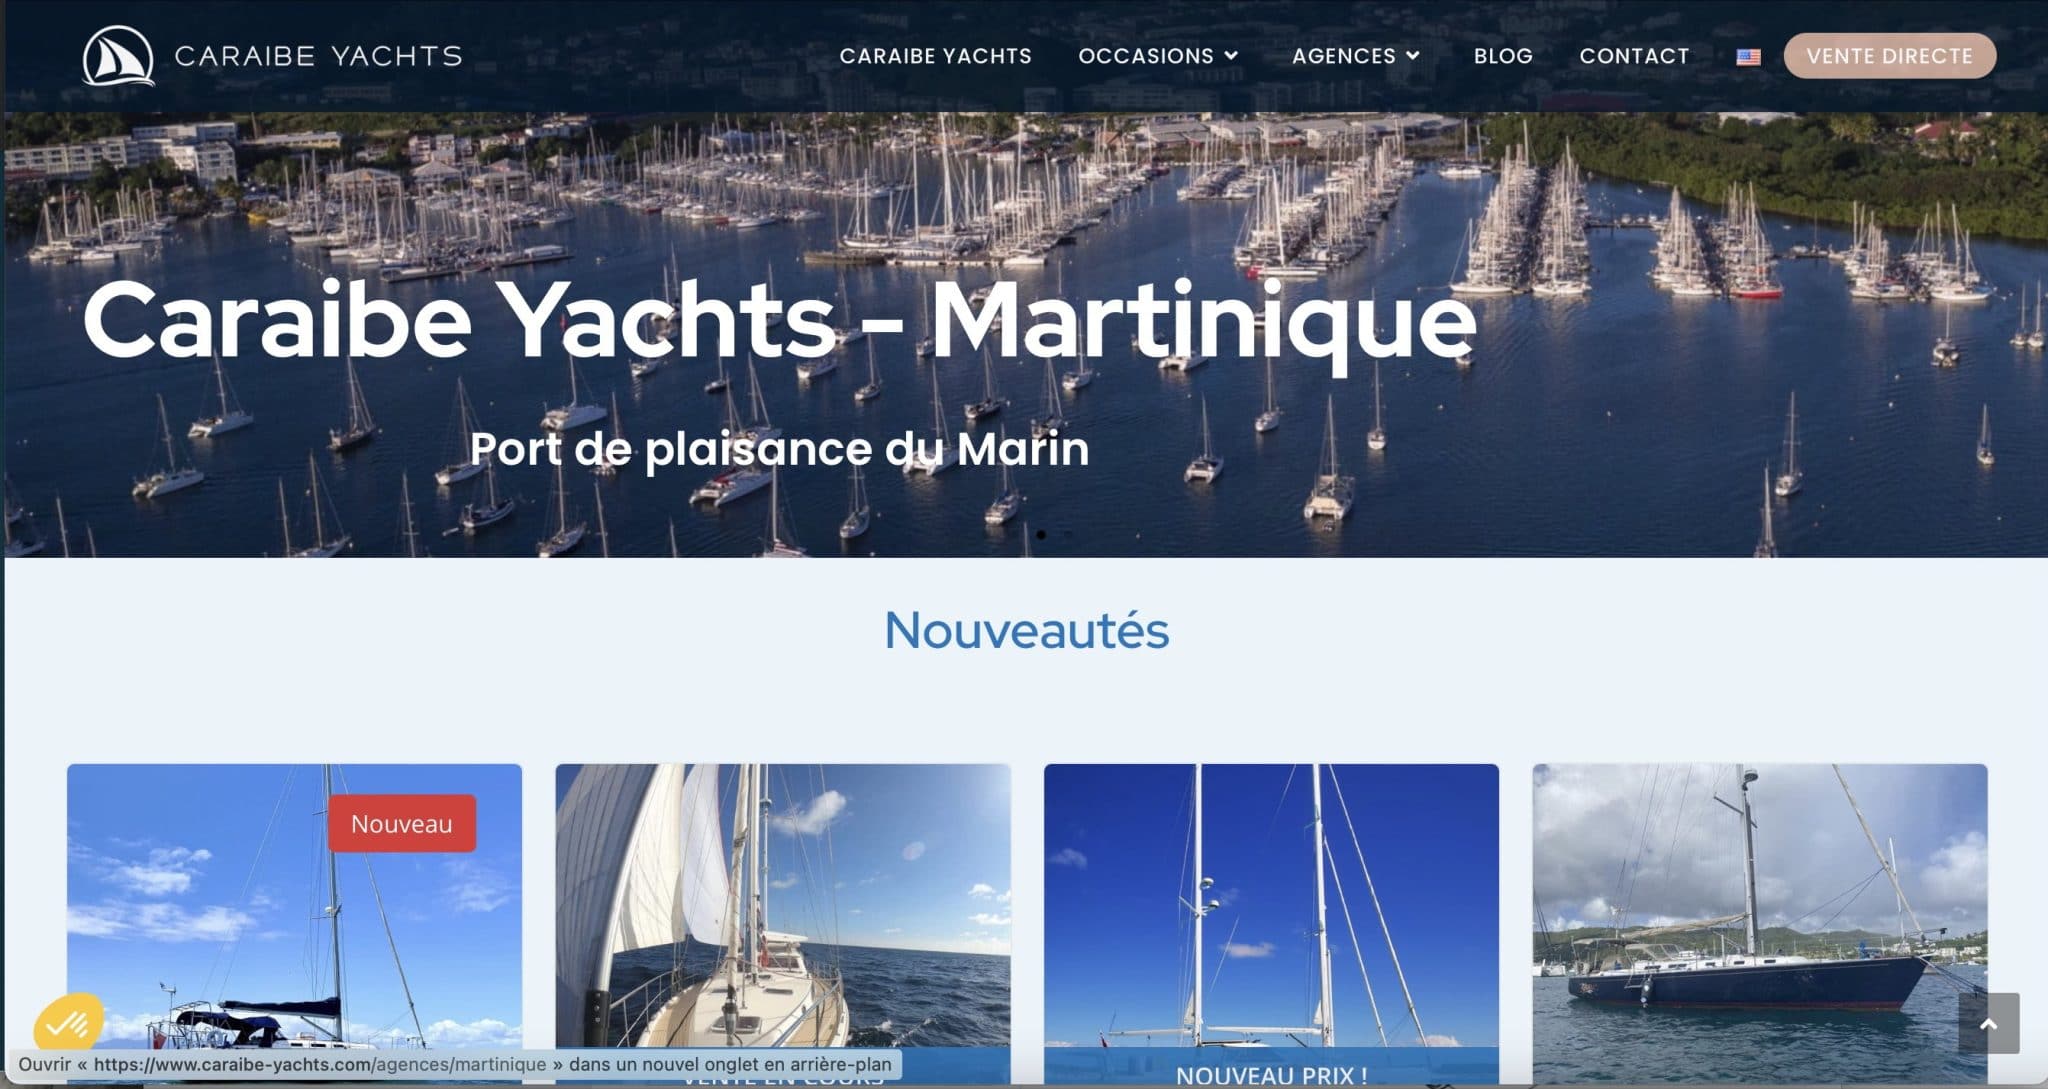Click the CARAIBE YACHTS nav menu item
The height and width of the screenshot is (1089, 2048).
935,56
